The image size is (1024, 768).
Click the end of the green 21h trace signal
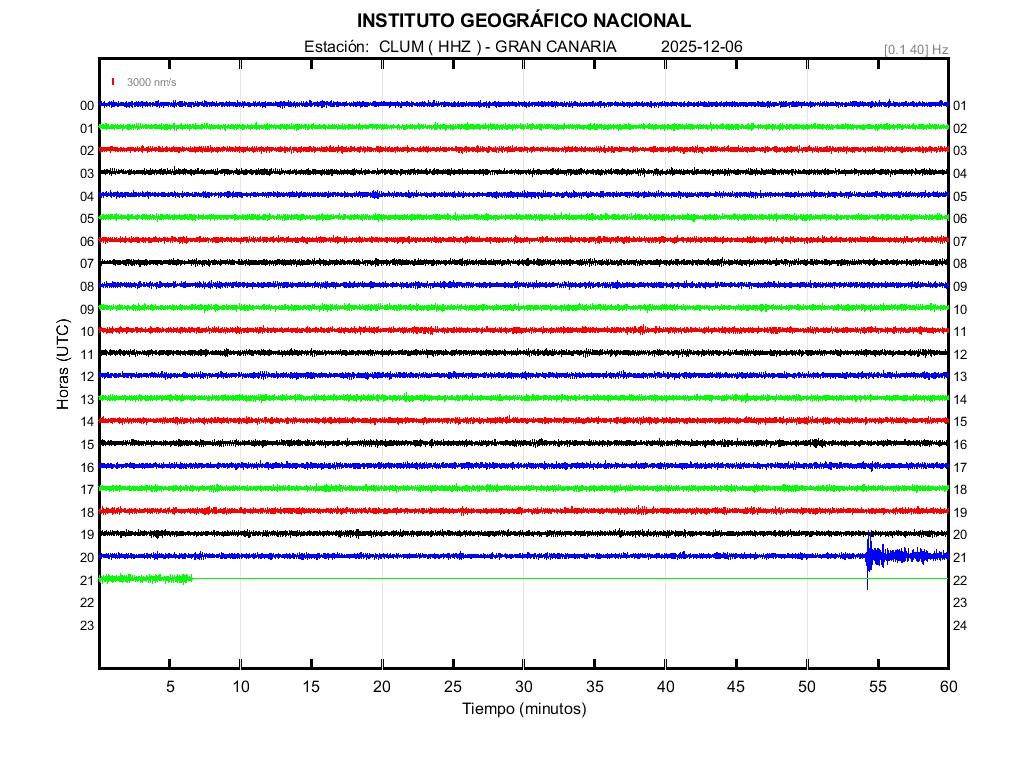click(x=190, y=578)
